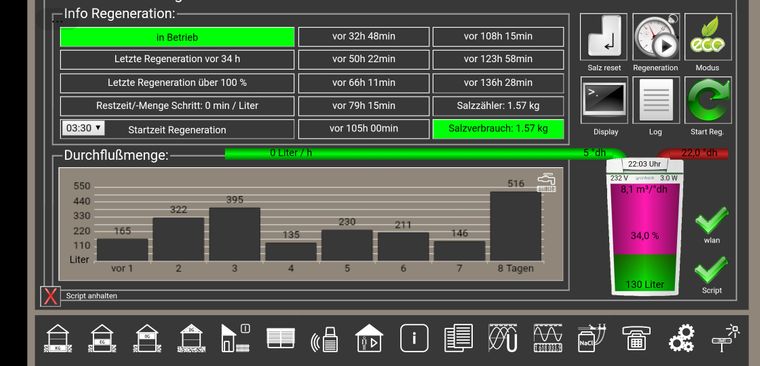This screenshot has width=760, height=366.
Task: Click the water tap icon in chart
Action: coord(546,183)
